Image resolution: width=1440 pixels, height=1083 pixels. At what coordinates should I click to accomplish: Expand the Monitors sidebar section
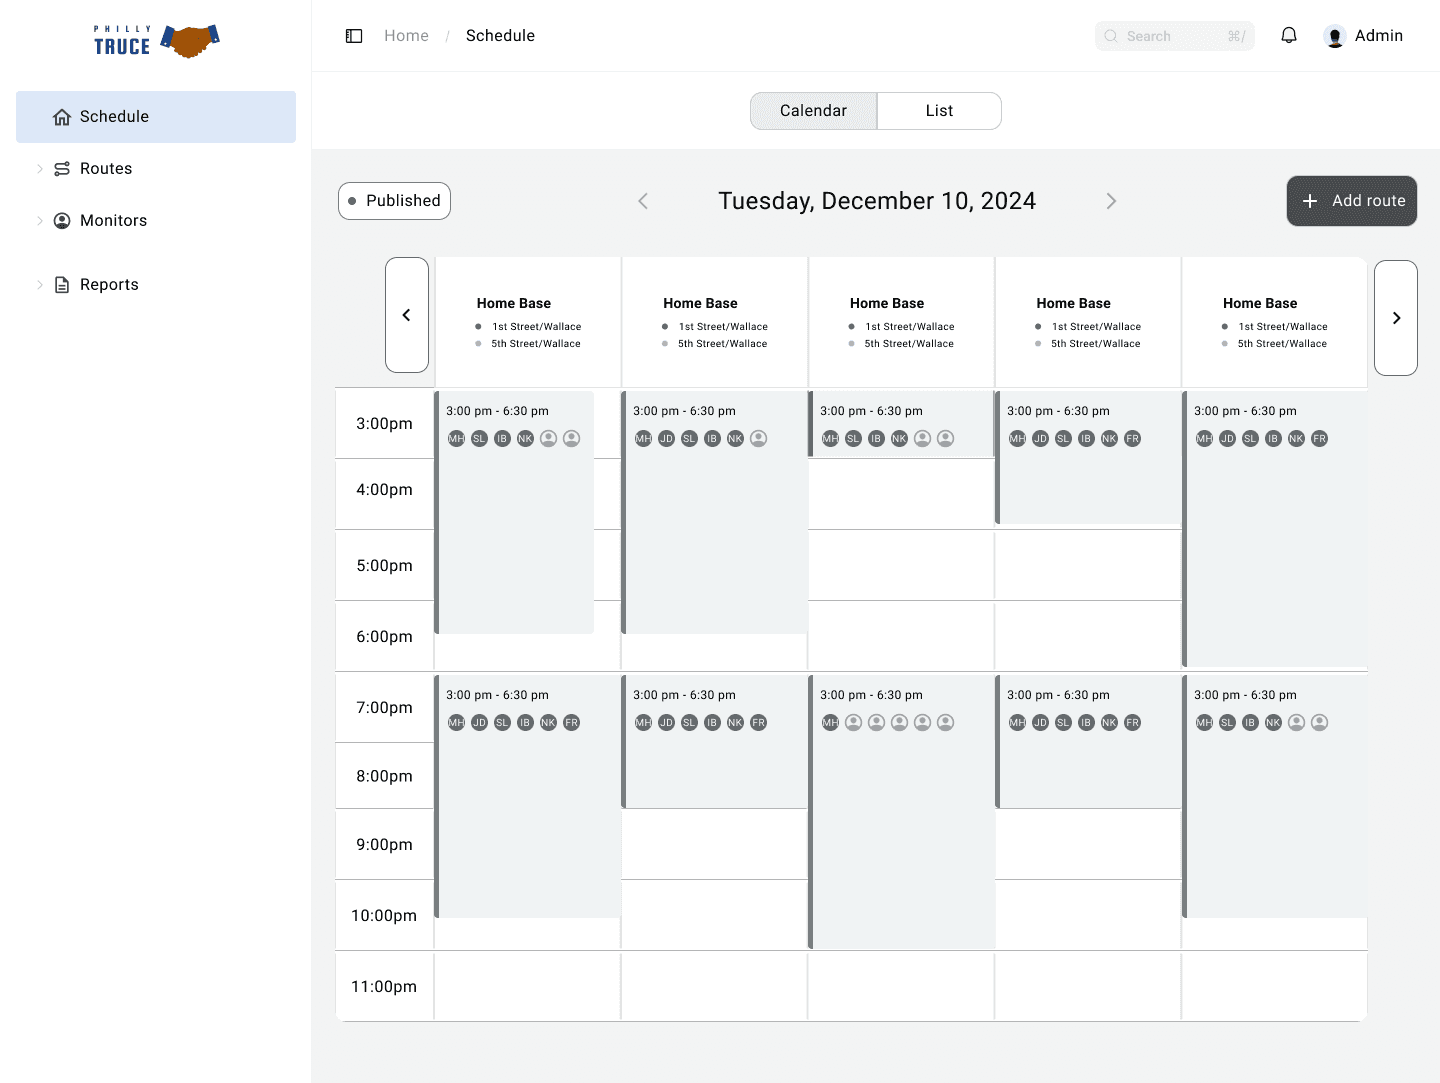click(40, 221)
